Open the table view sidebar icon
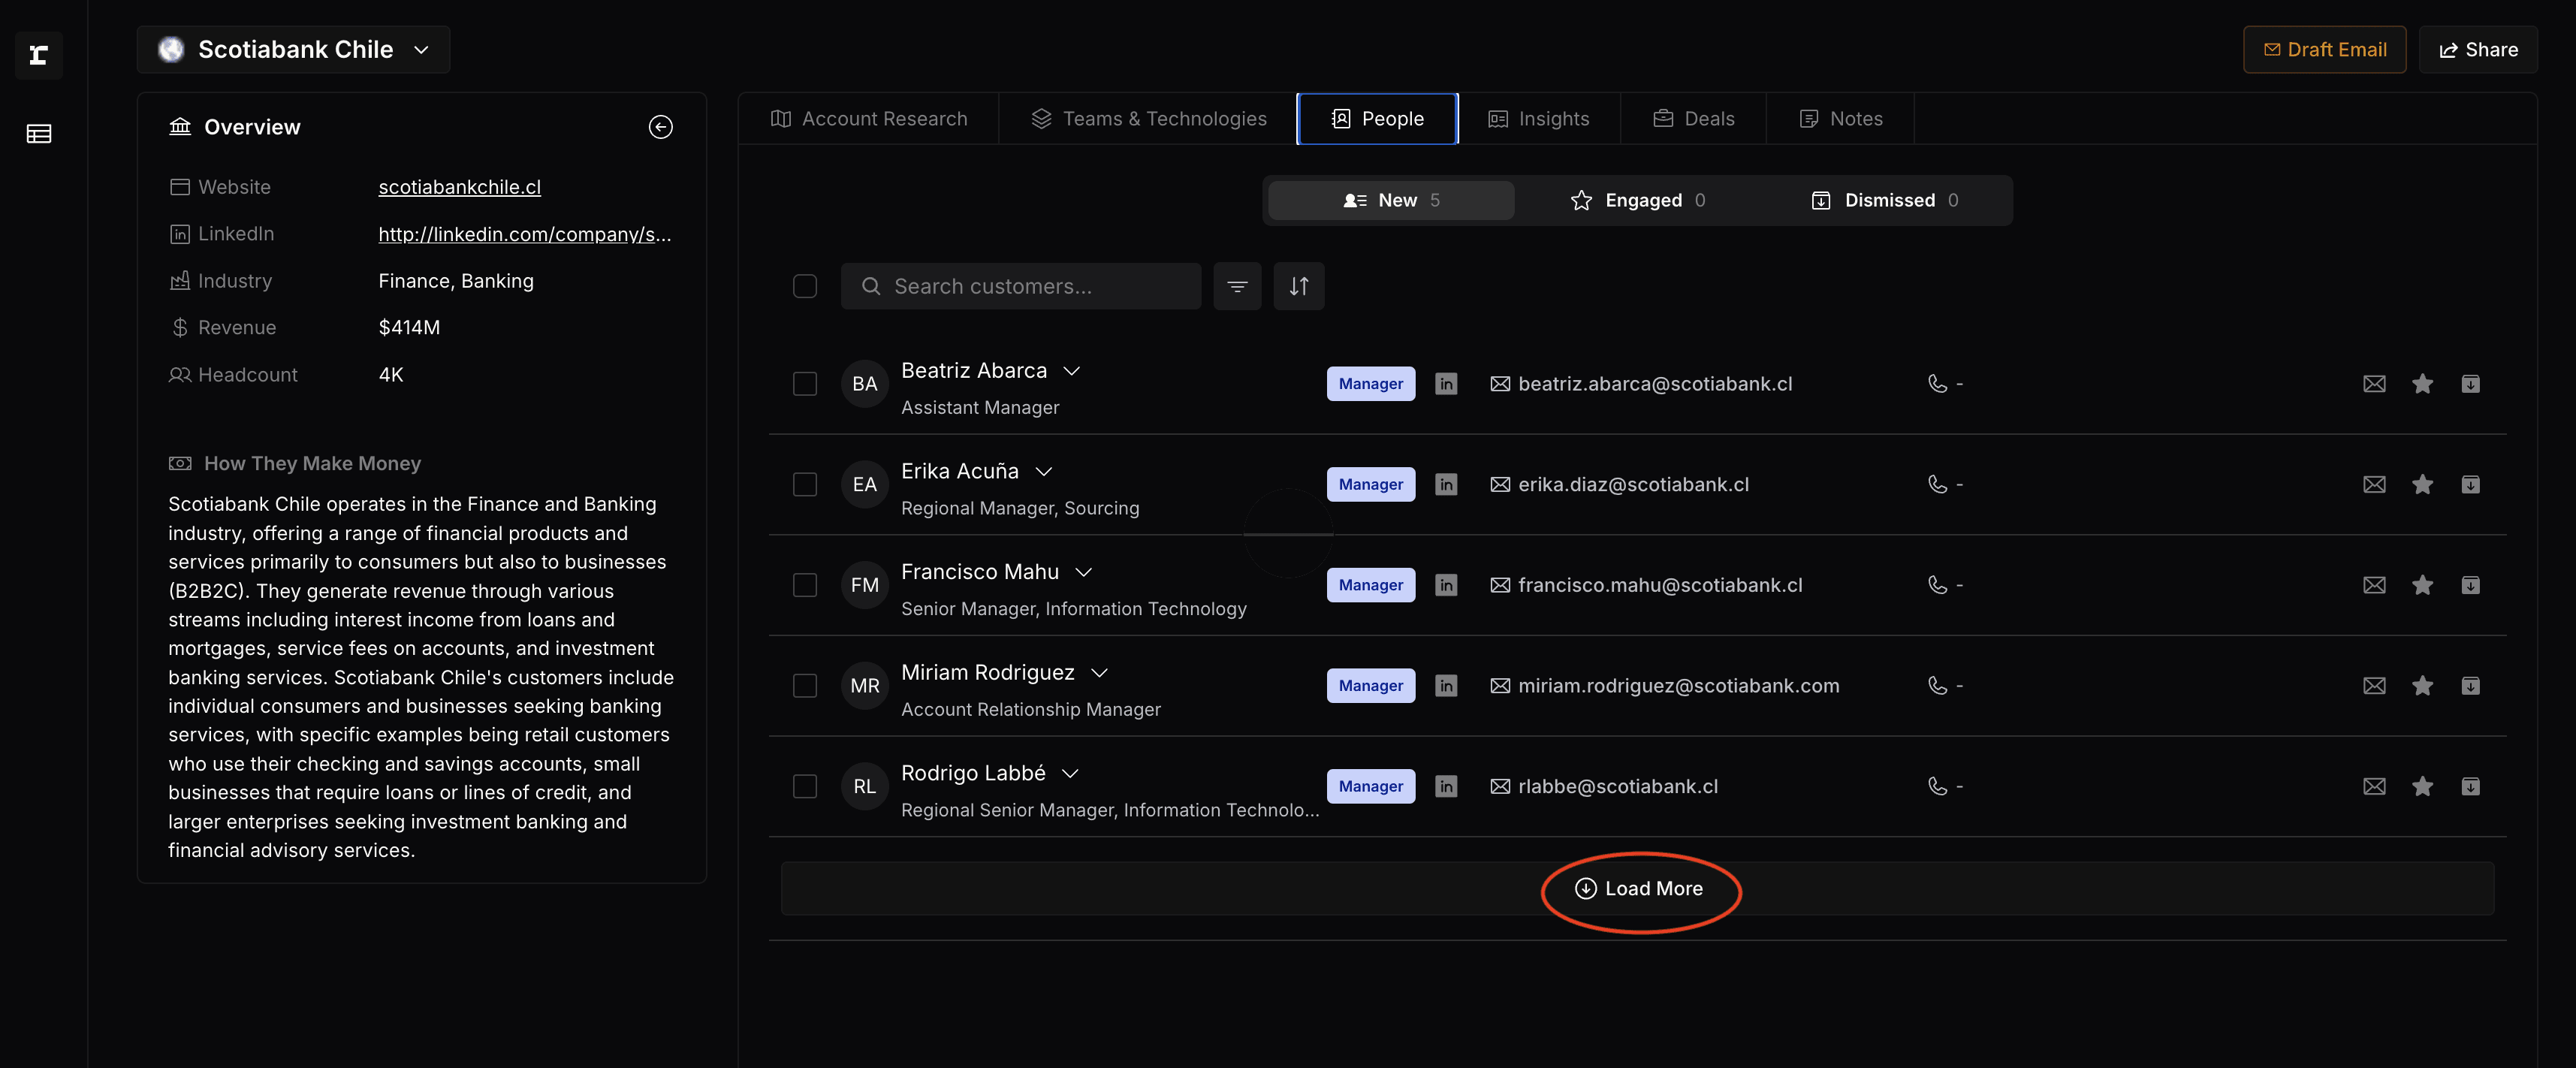2576x1068 pixels. (39, 134)
